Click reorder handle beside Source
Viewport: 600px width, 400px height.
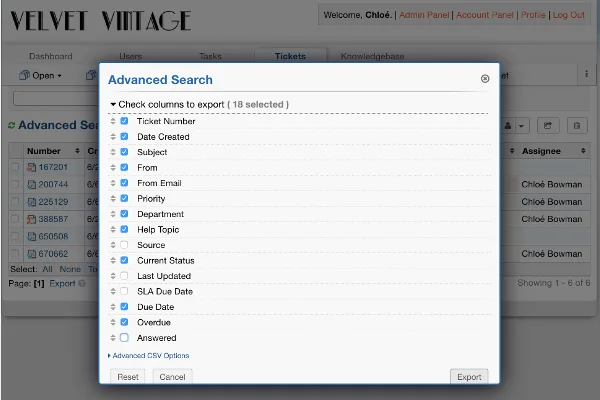click(113, 245)
